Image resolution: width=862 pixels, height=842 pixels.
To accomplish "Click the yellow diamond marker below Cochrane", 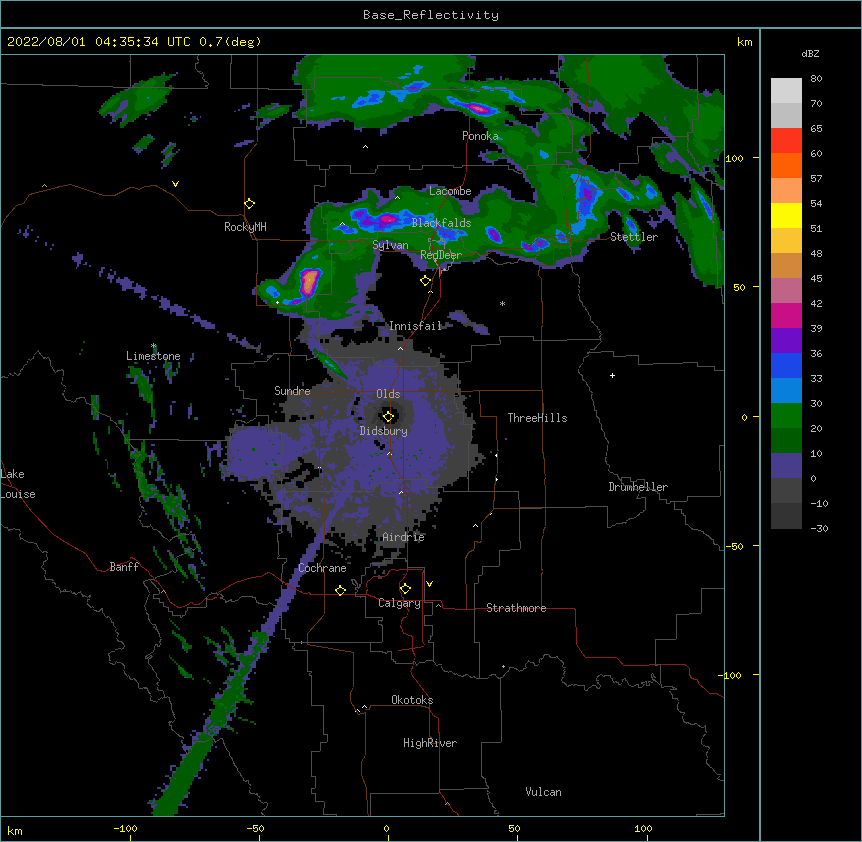I will coord(340,590).
